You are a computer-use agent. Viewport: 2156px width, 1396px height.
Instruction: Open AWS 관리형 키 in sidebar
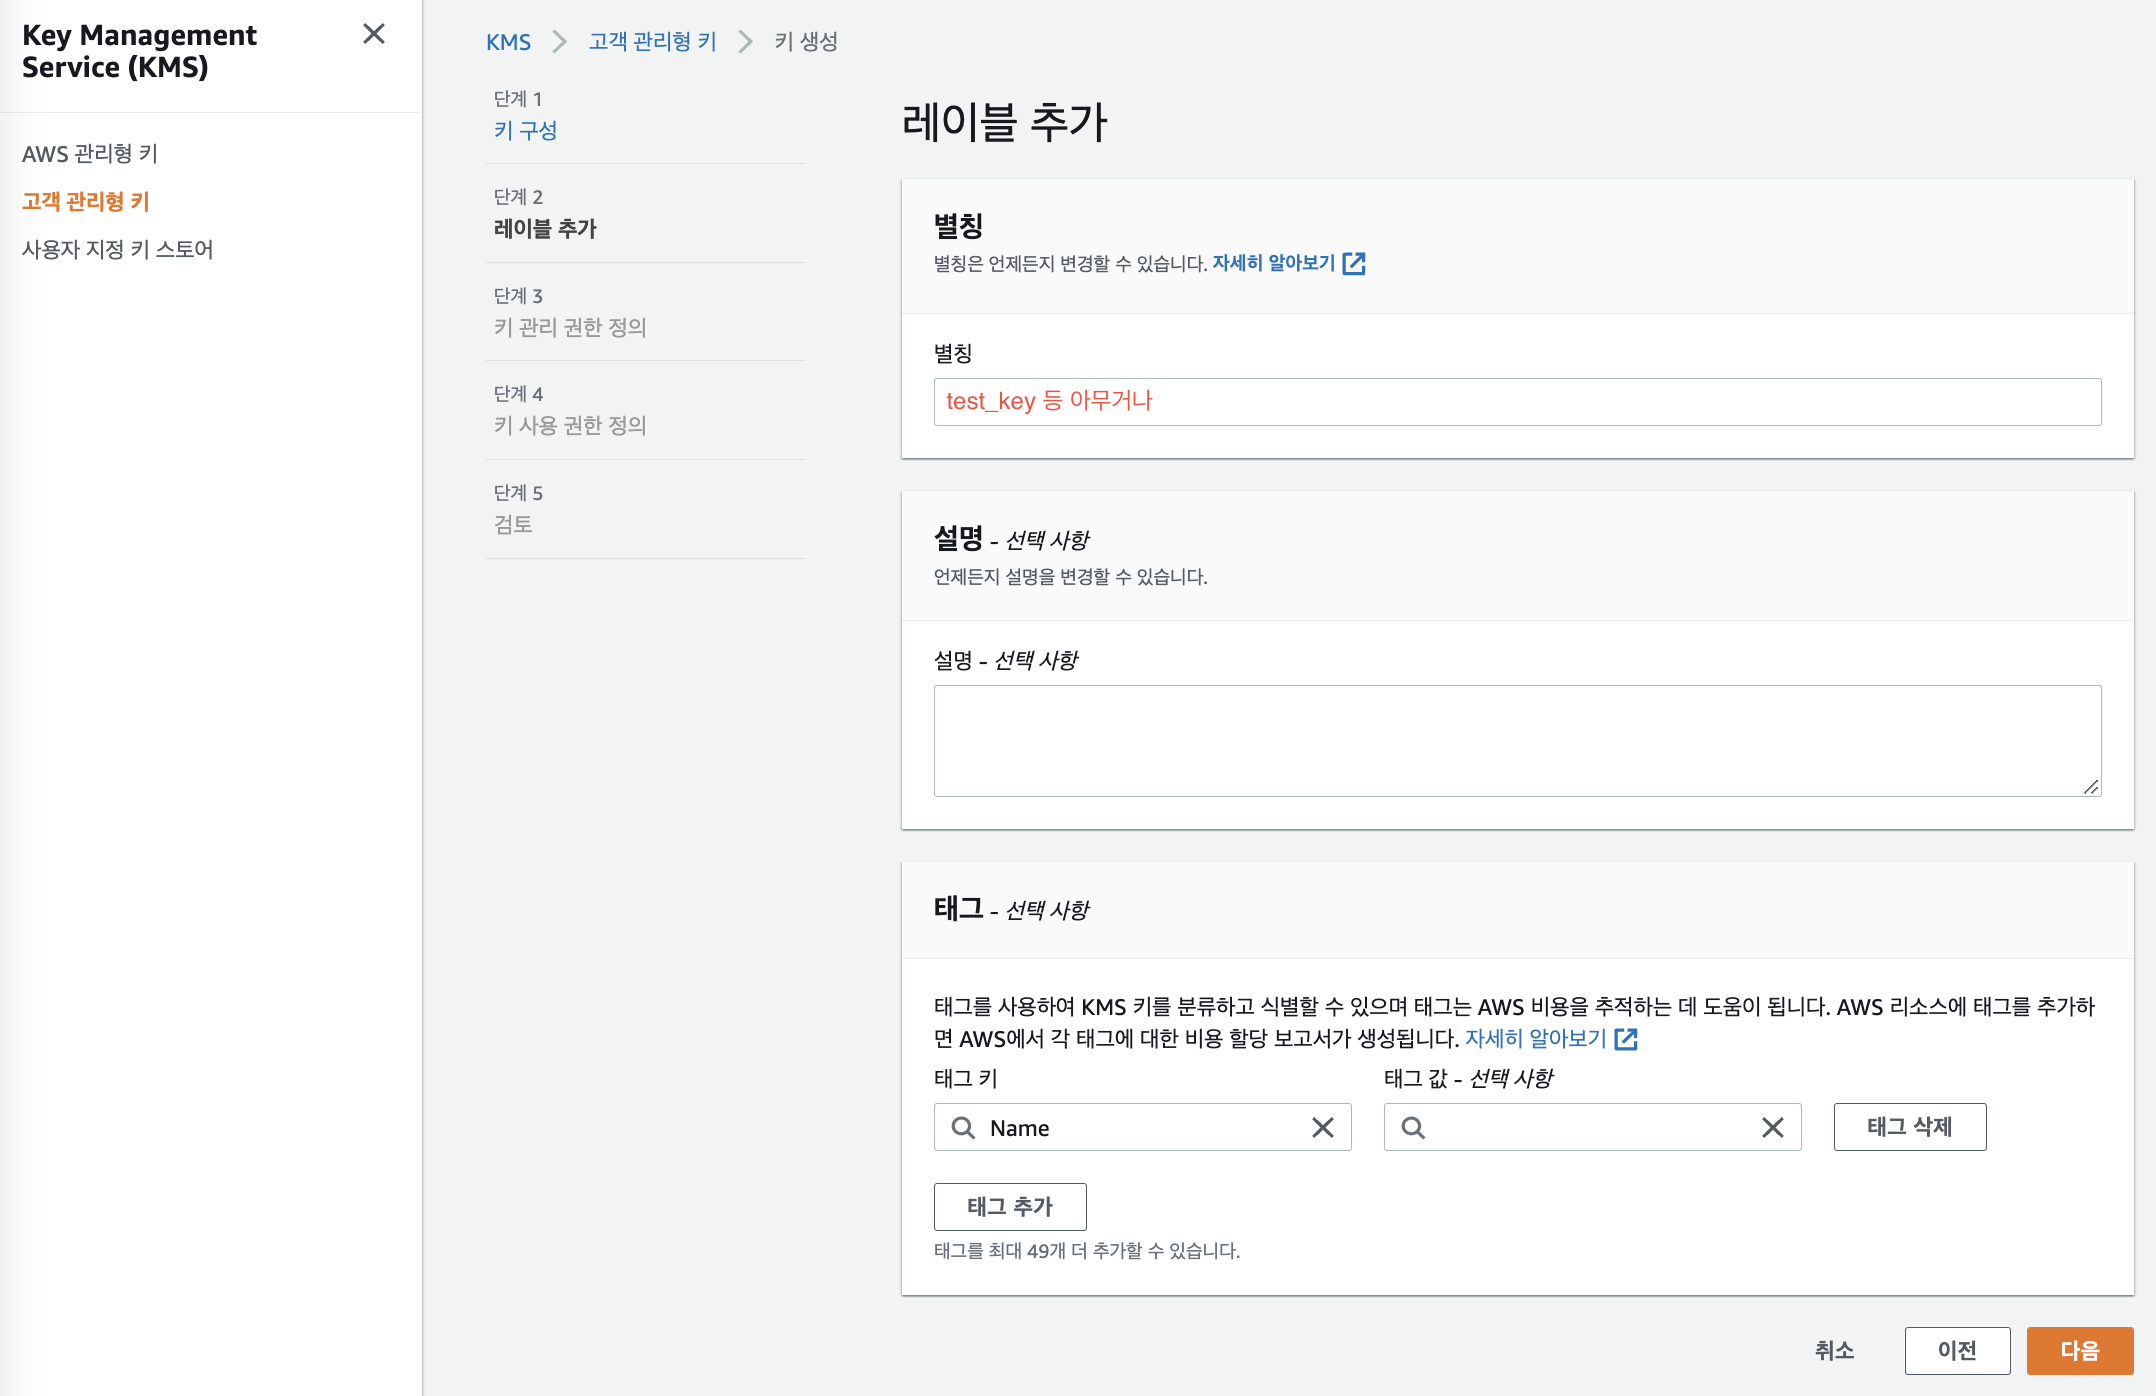(x=90, y=153)
